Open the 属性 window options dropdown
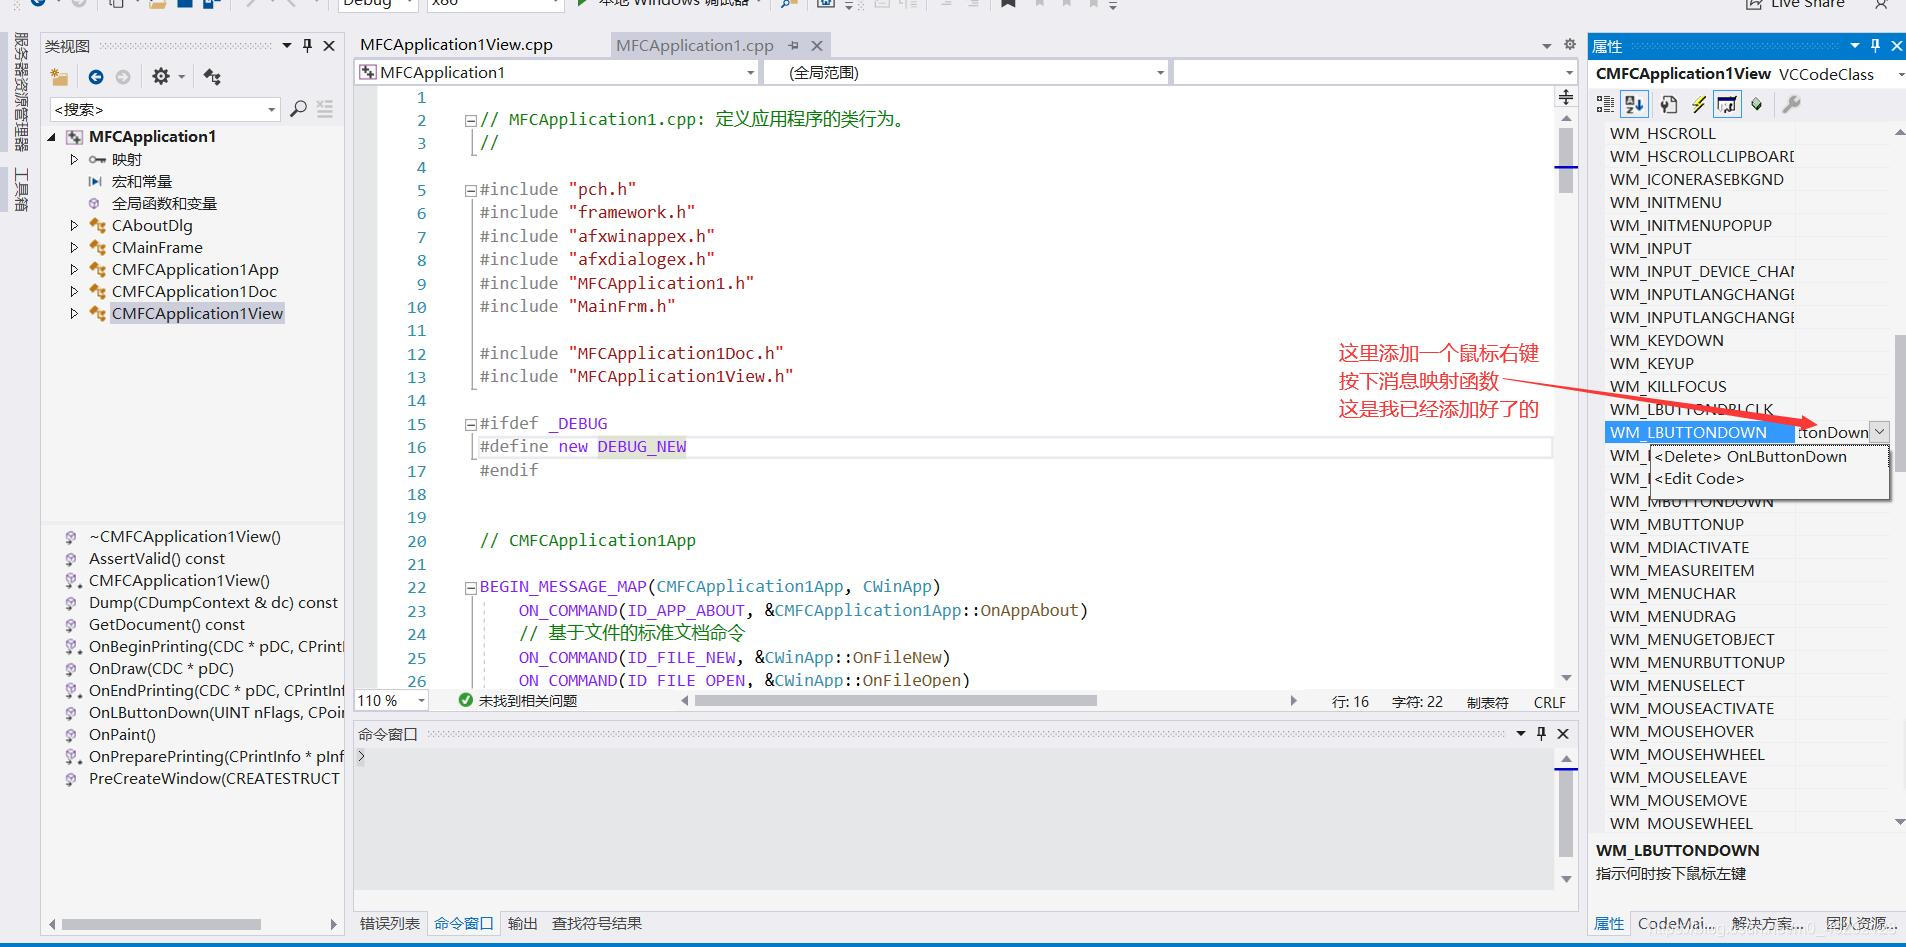The width and height of the screenshot is (1906, 947). tap(1854, 45)
